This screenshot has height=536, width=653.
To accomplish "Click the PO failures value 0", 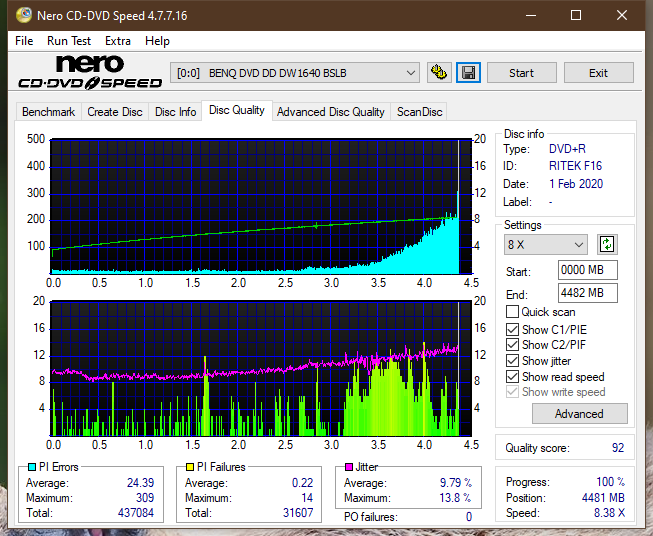I will (x=469, y=517).
